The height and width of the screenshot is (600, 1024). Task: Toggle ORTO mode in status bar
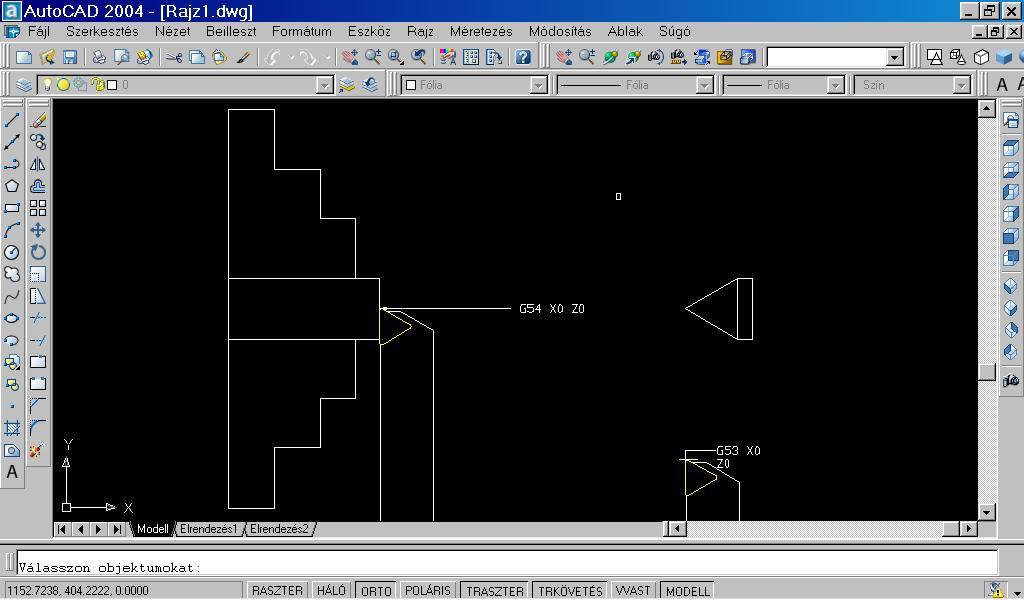[x=376, y=591]
